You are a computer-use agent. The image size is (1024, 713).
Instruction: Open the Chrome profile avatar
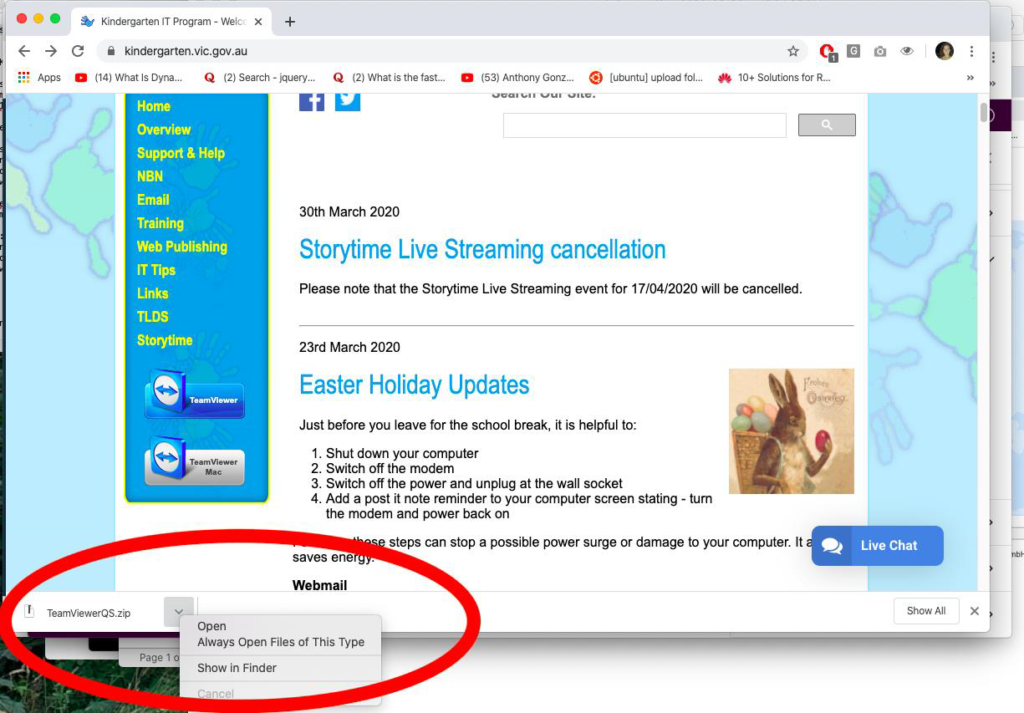[944, 51]
